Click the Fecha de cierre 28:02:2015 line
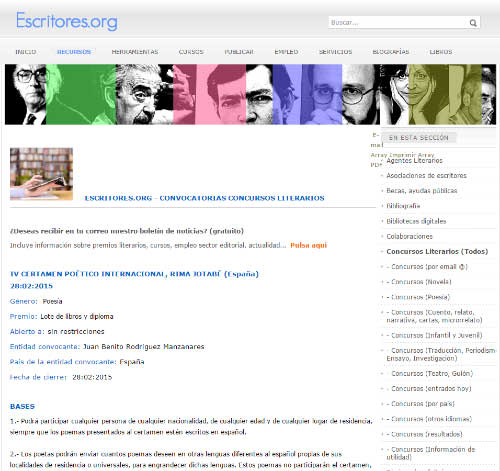The image size is (500, 471). (61, 377)
